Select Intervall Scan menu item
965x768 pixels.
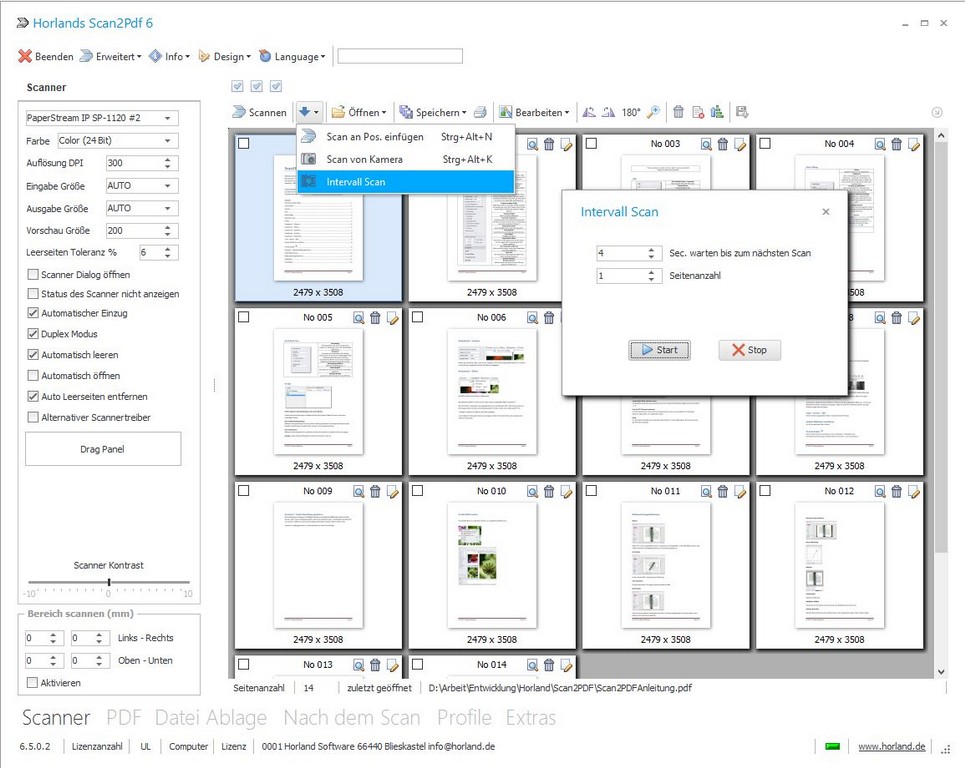click(406, 182)
